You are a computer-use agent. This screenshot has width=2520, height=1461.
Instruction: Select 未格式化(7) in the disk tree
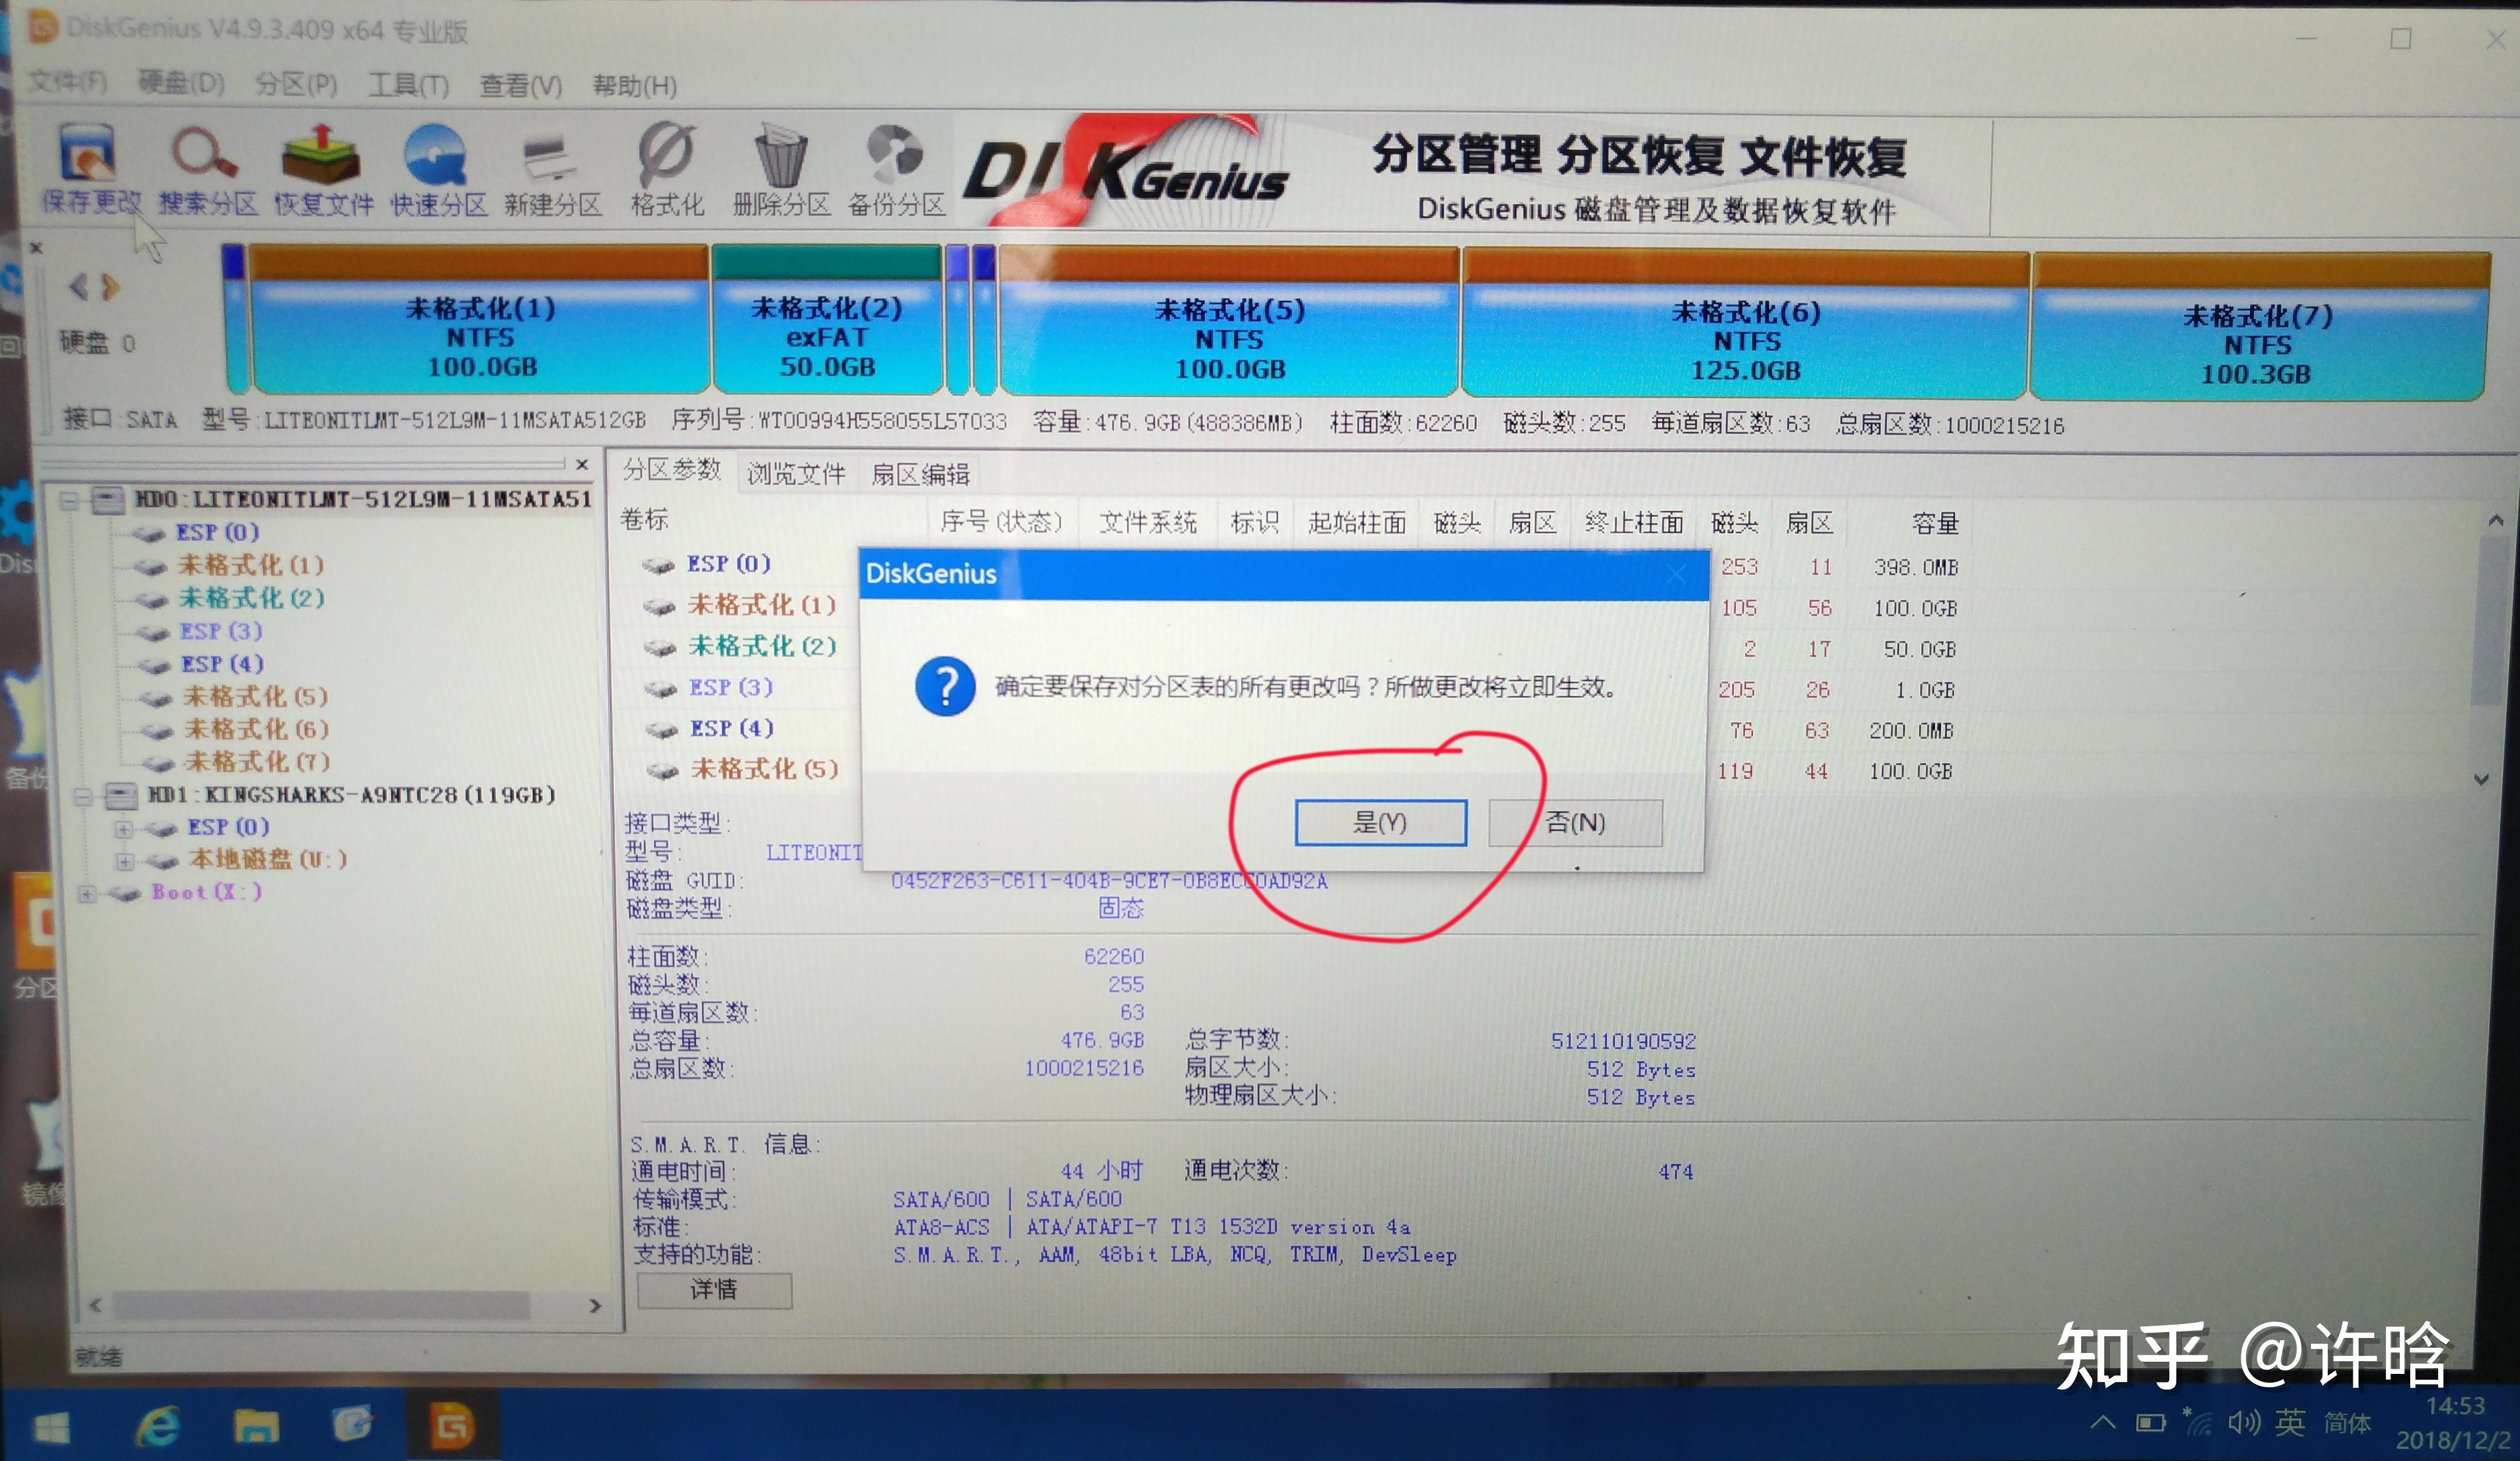click(x=257, y=762)
